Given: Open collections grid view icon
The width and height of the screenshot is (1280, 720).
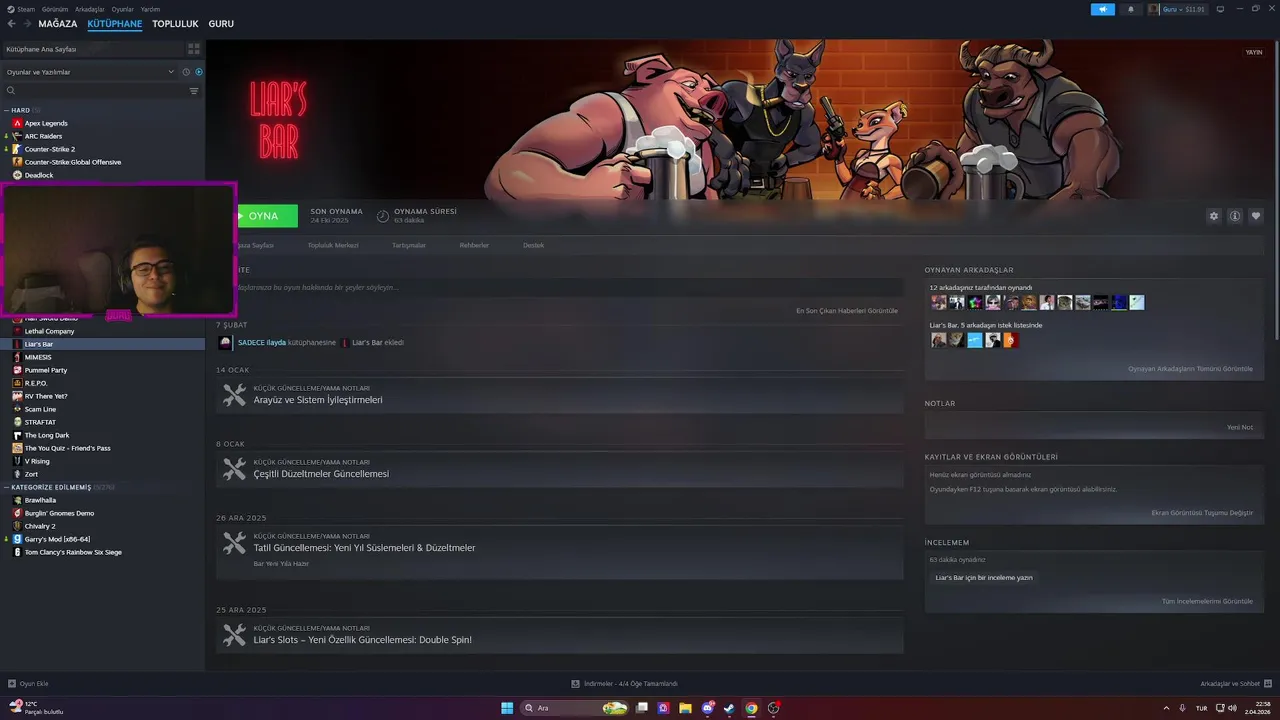Looking at the screenshot, I should 194,48.
